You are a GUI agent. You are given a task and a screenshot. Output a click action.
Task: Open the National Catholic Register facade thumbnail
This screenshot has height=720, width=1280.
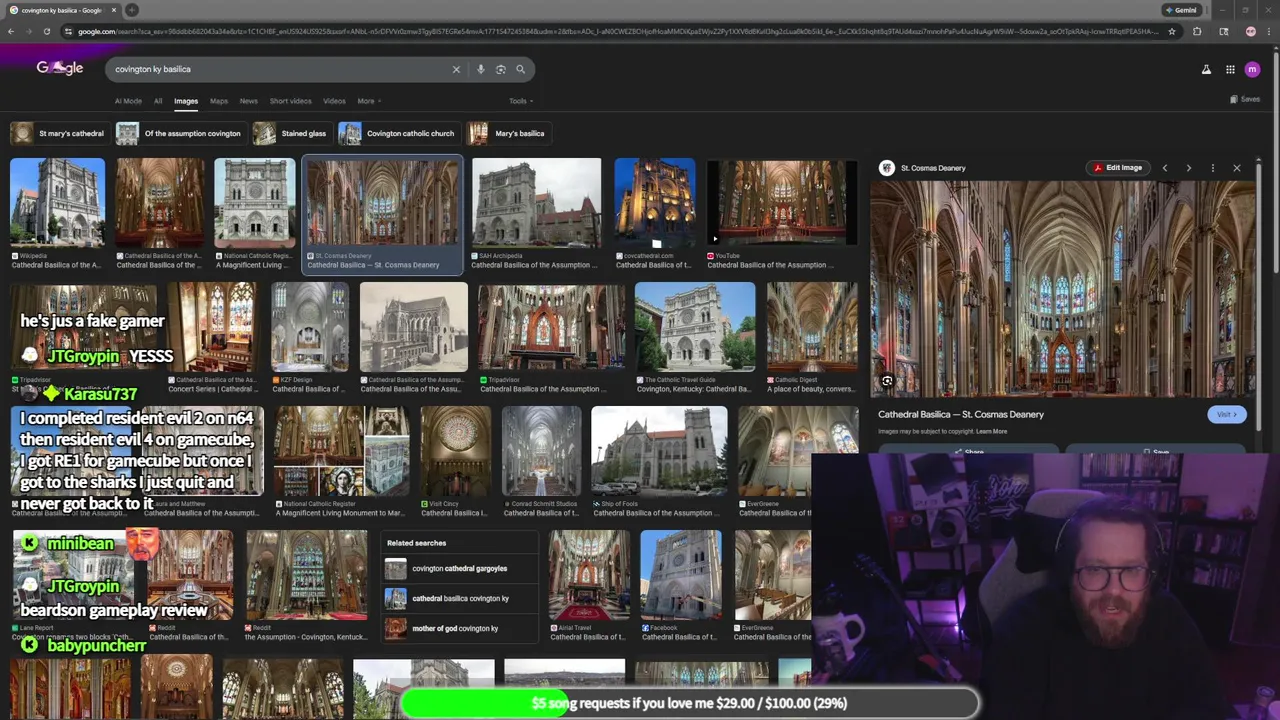(x=255, y=203)
